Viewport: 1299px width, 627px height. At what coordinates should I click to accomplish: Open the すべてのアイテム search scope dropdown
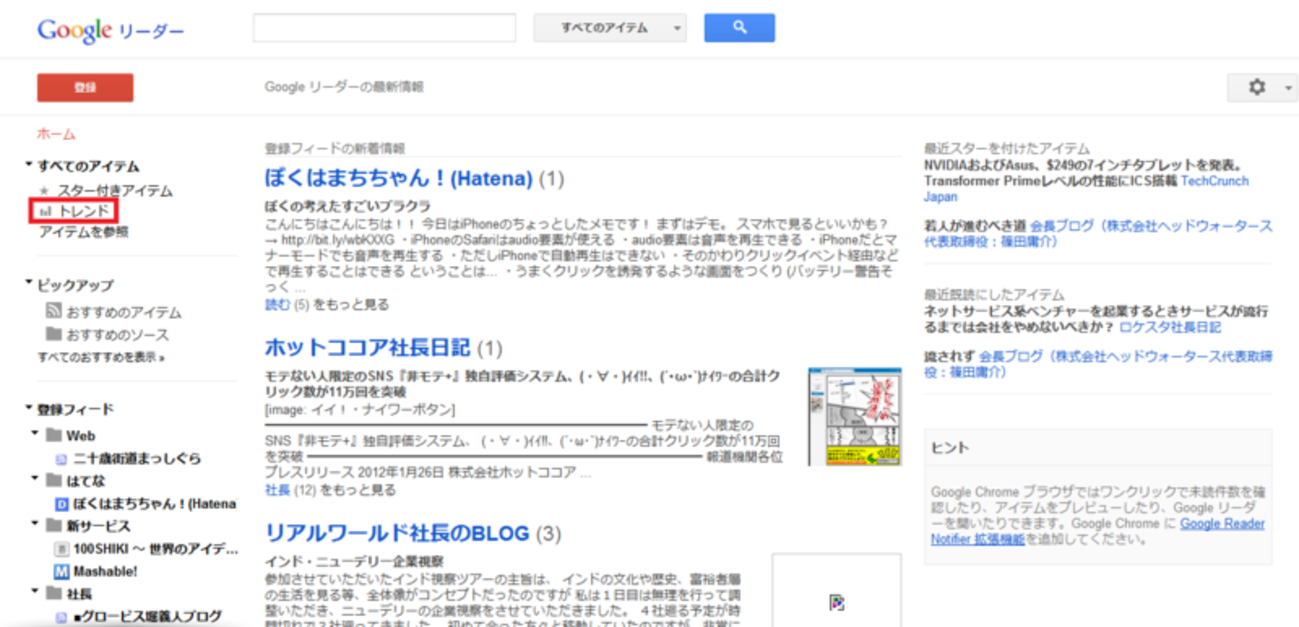click(x=610, y=28)
